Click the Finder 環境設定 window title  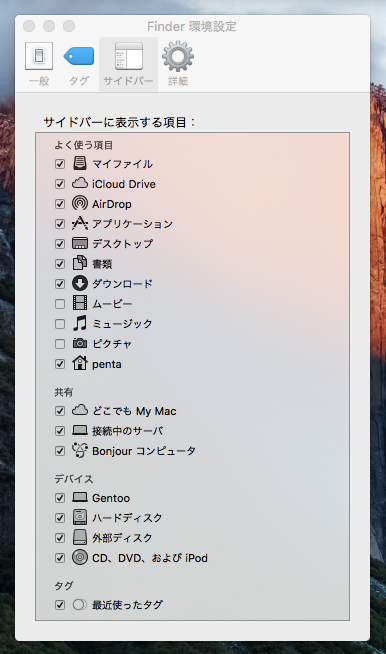[192, 27]
